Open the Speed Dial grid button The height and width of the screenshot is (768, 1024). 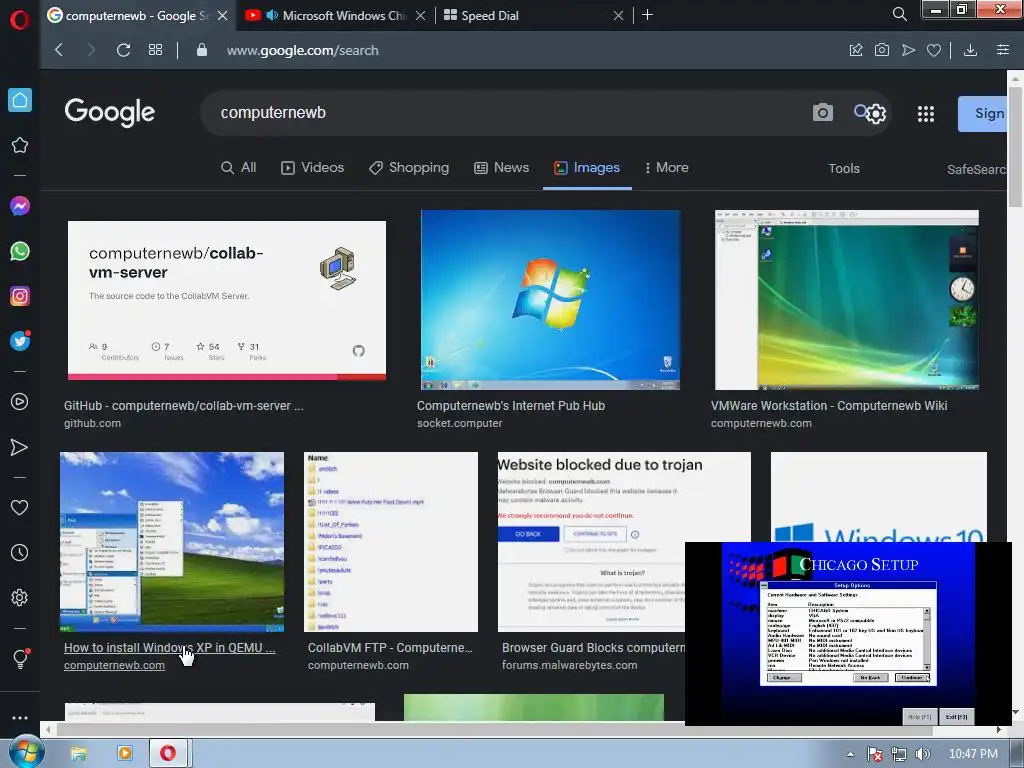tap(155, 50)
